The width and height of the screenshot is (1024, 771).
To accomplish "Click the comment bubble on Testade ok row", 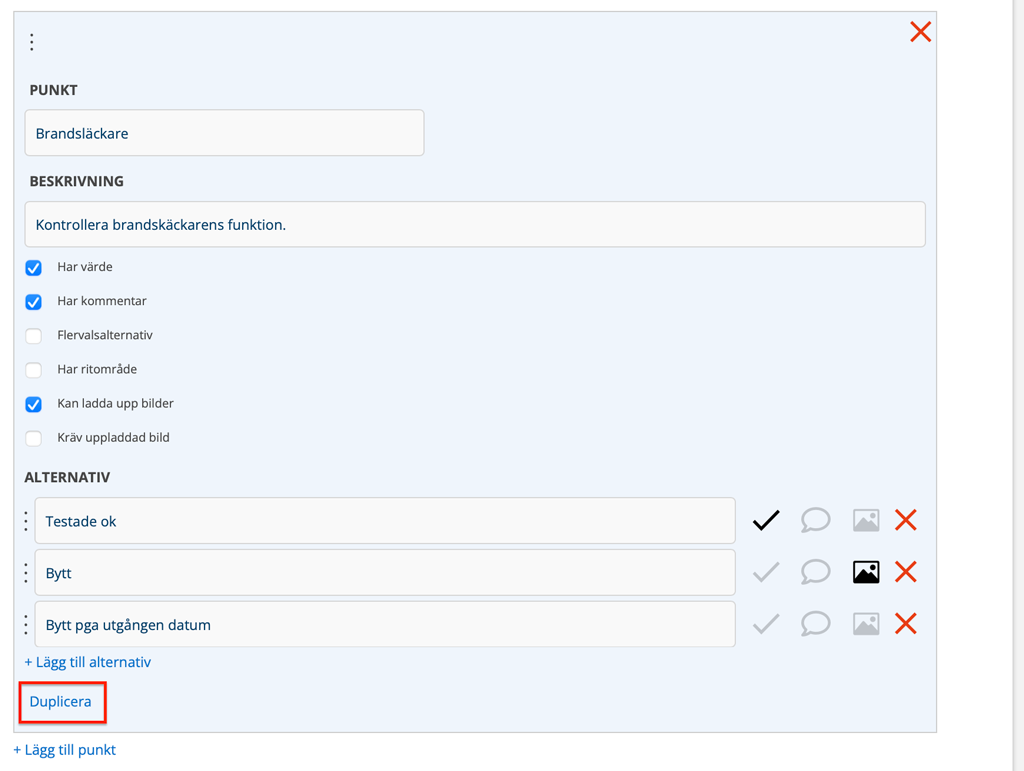I will point(815,520).
